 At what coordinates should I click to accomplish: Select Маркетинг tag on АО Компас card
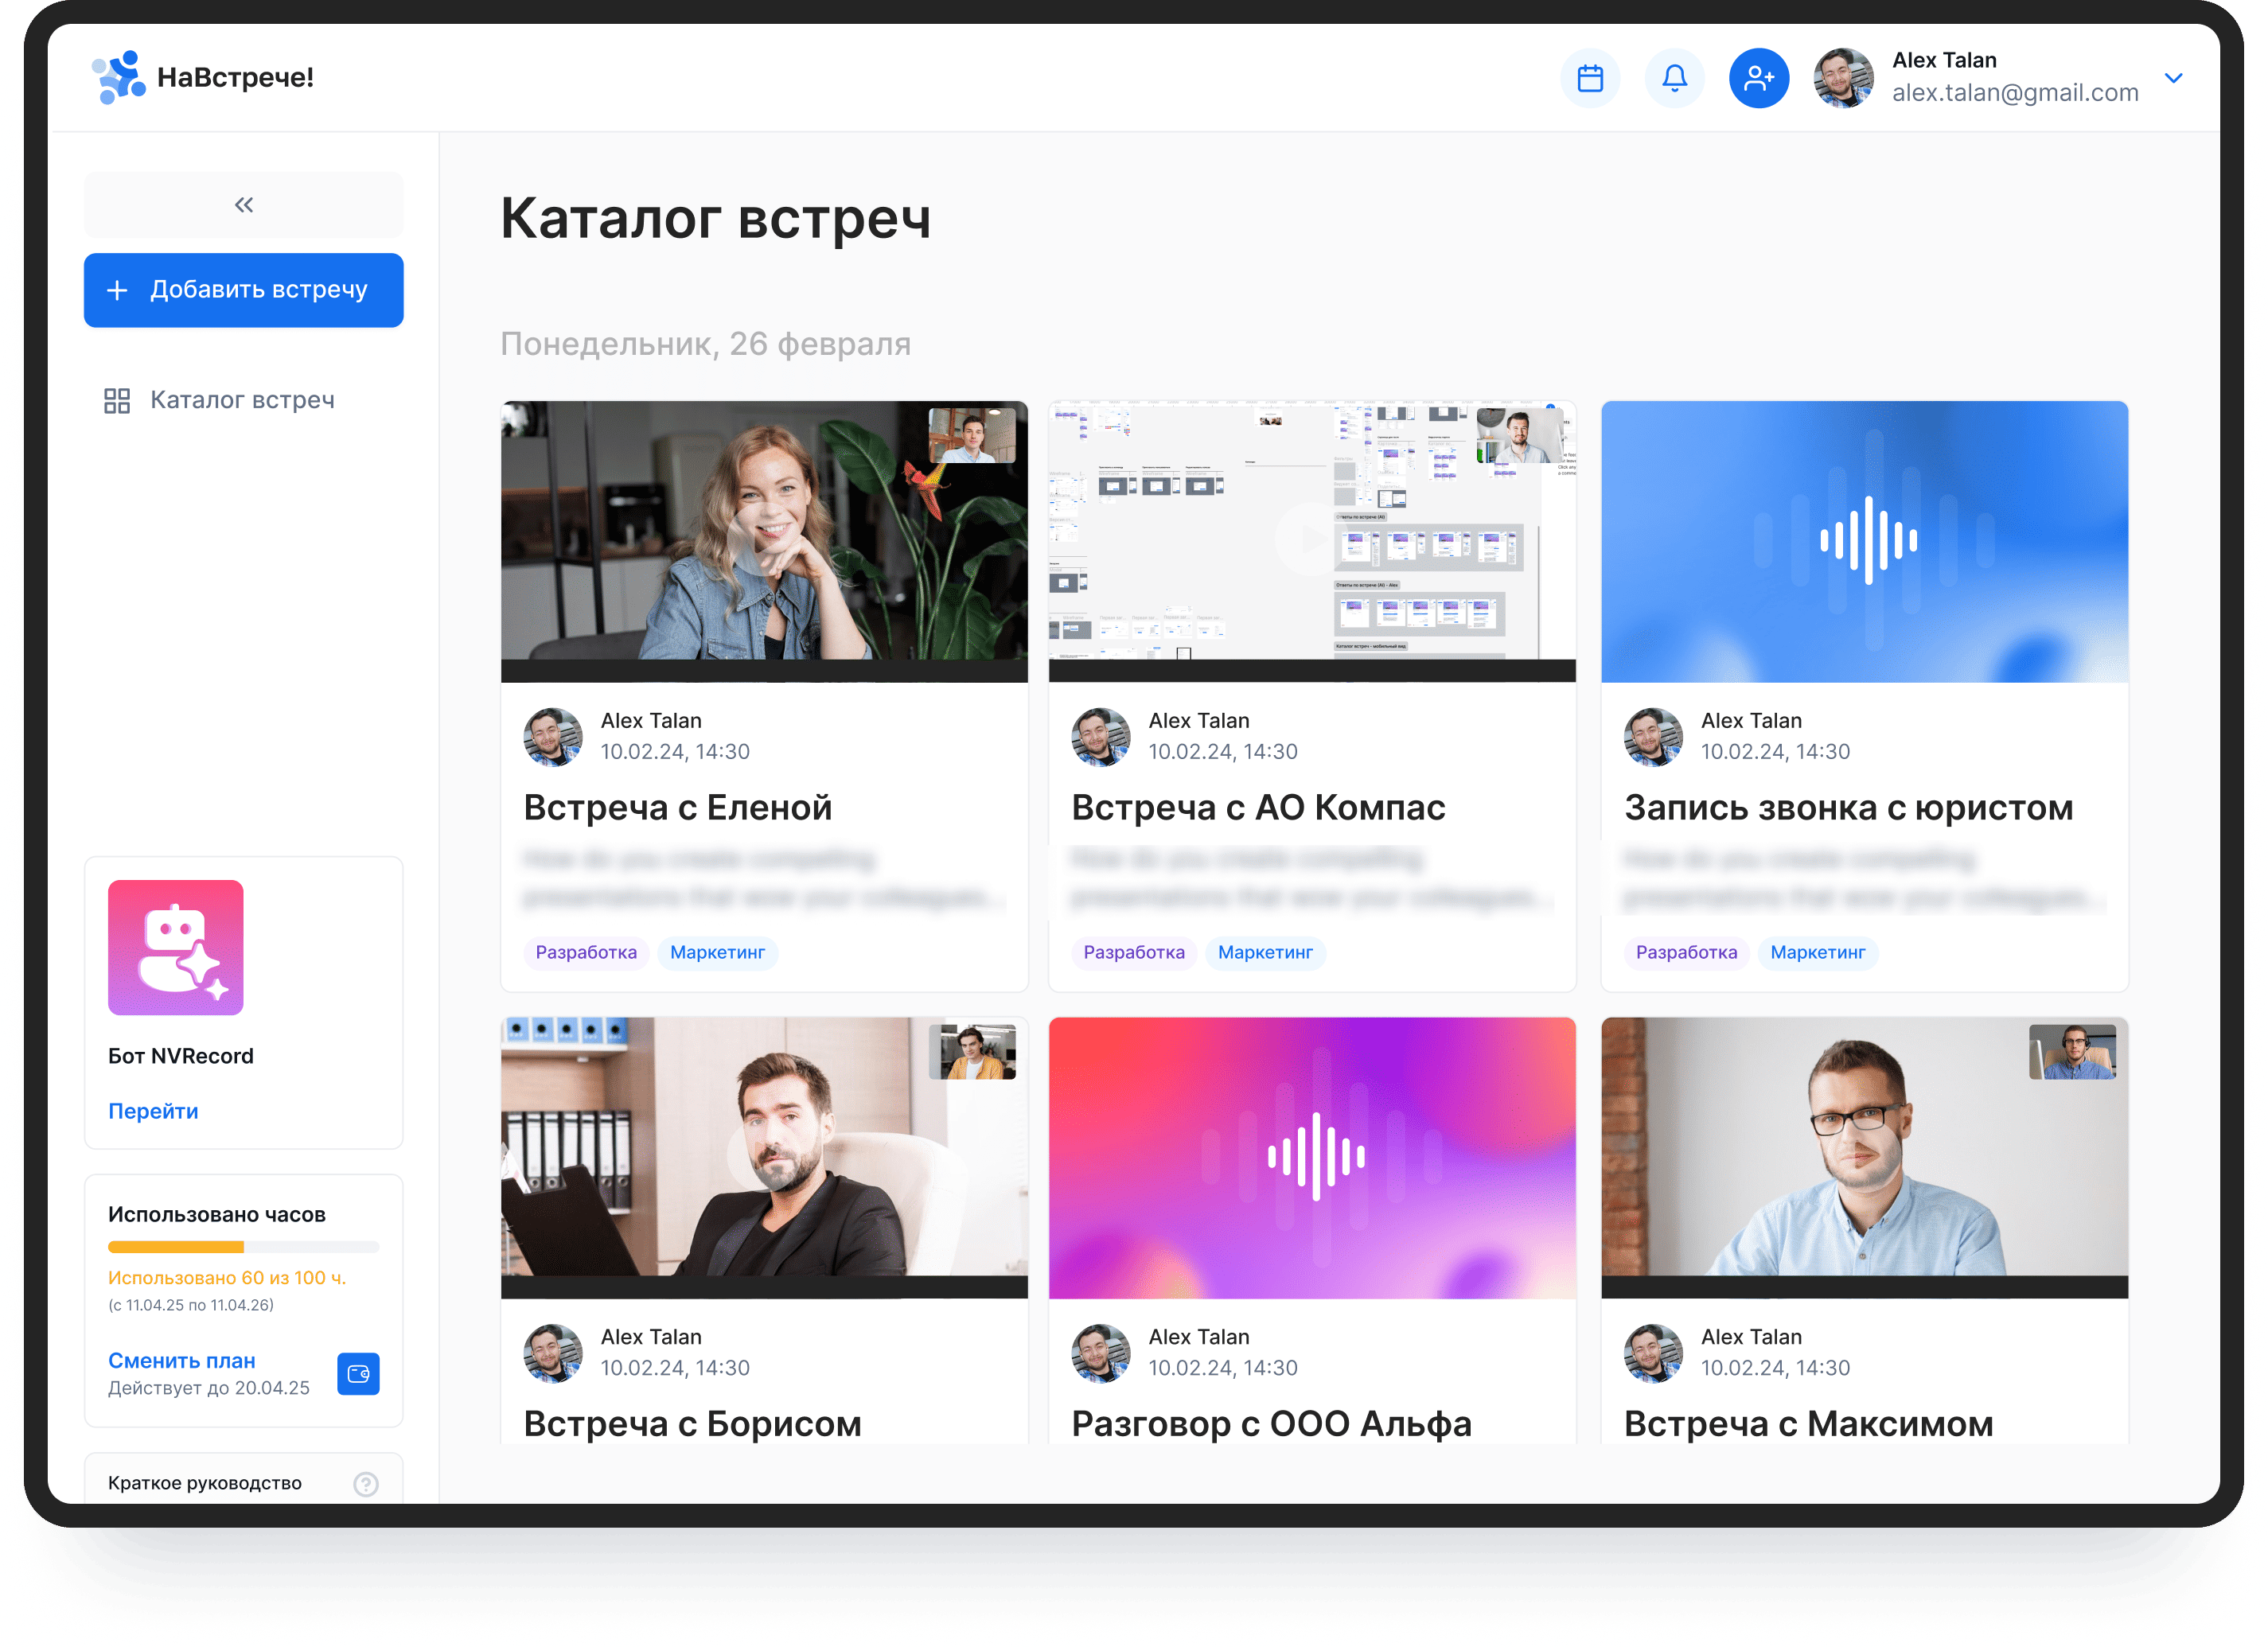pyautogui.click(x=1265, y=952)
